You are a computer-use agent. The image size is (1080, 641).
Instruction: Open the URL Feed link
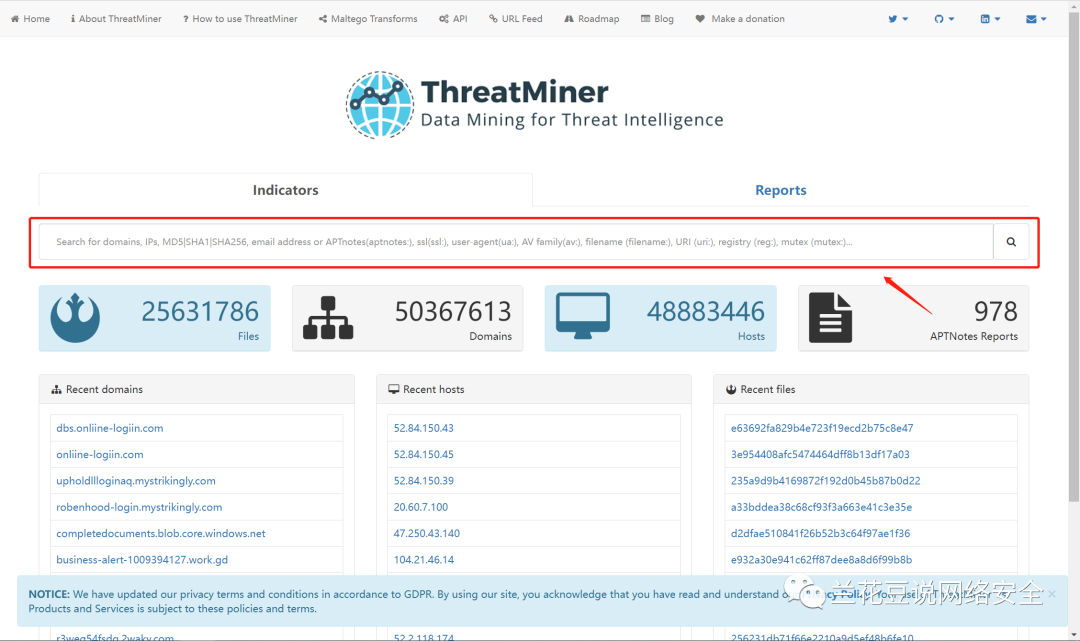point(516,19)
